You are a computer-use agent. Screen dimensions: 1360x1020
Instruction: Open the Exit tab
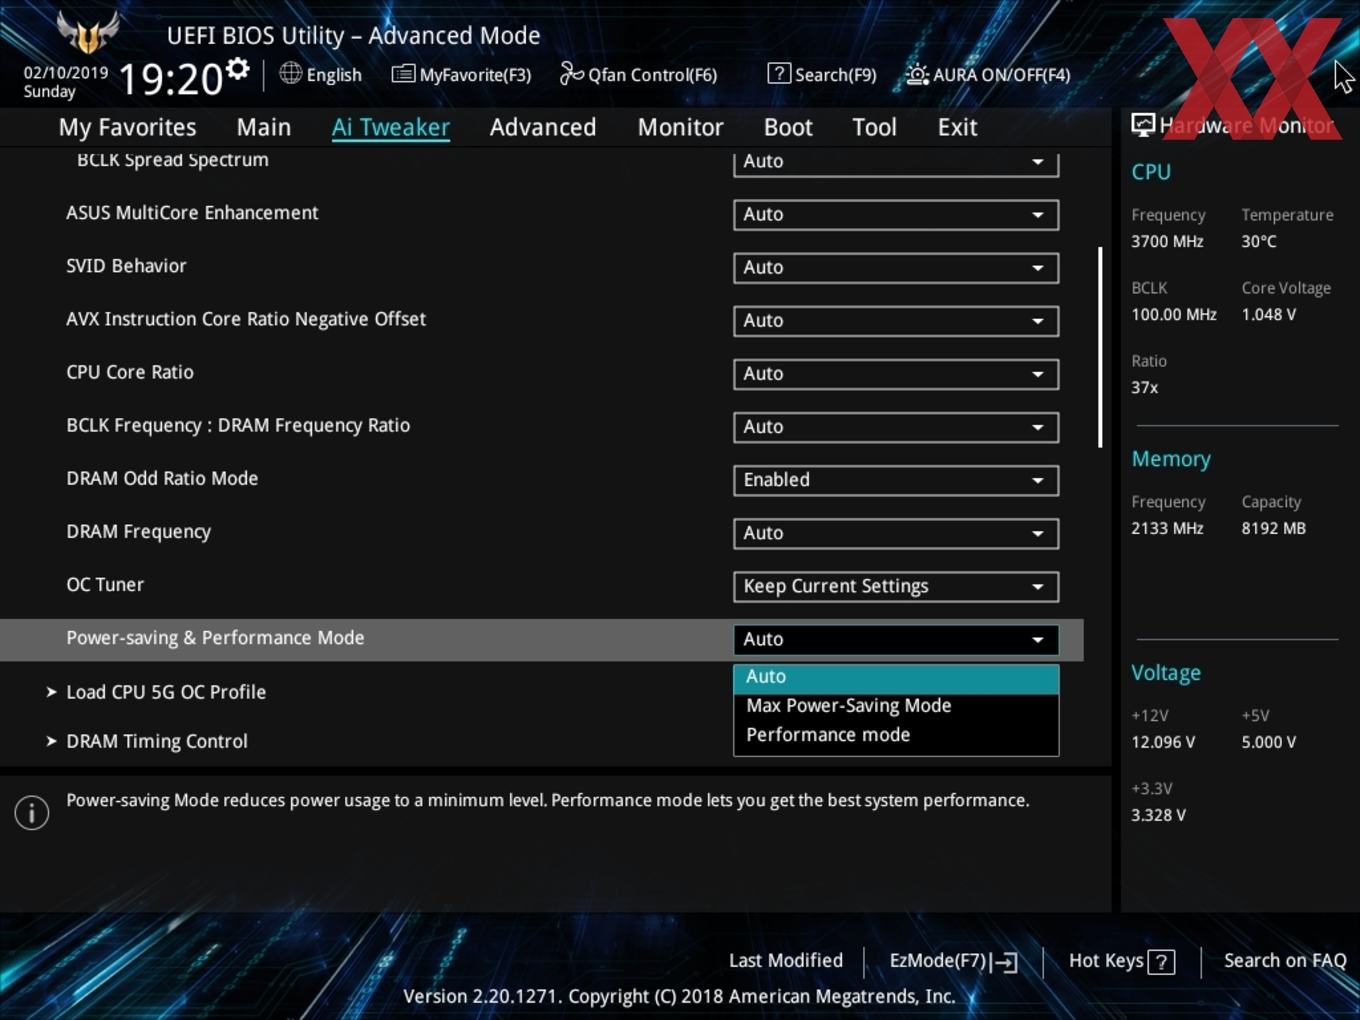tap(957, 127)
